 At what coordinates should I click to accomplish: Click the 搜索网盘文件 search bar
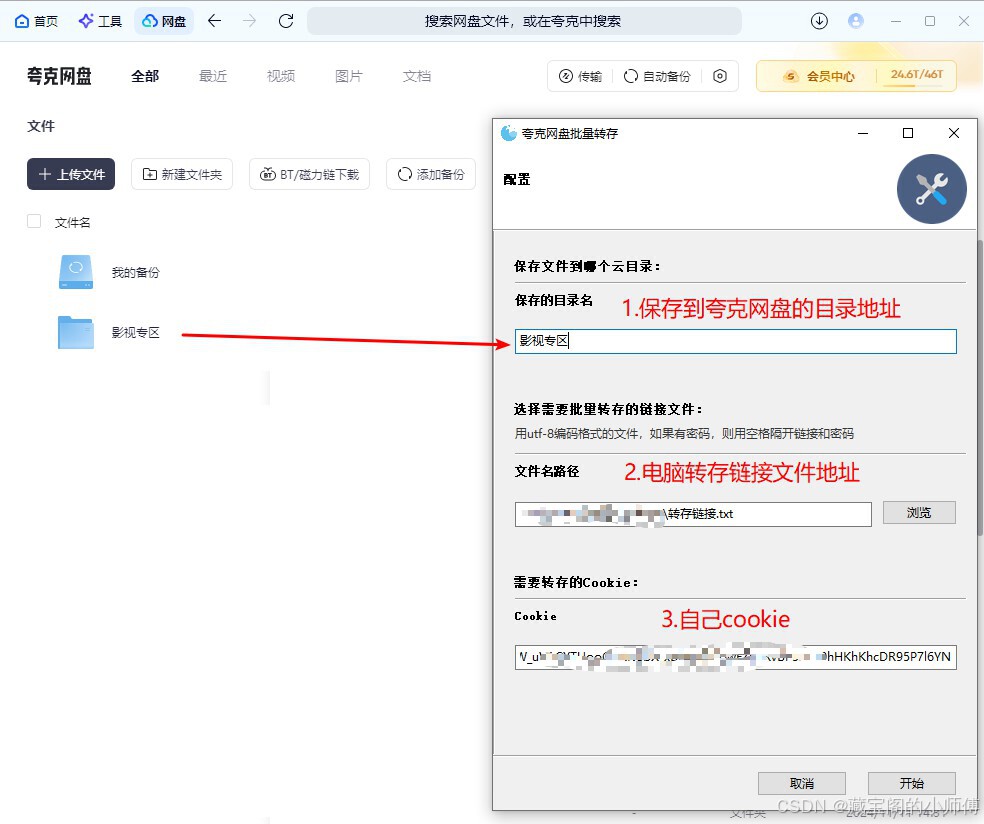coord(524,21)
